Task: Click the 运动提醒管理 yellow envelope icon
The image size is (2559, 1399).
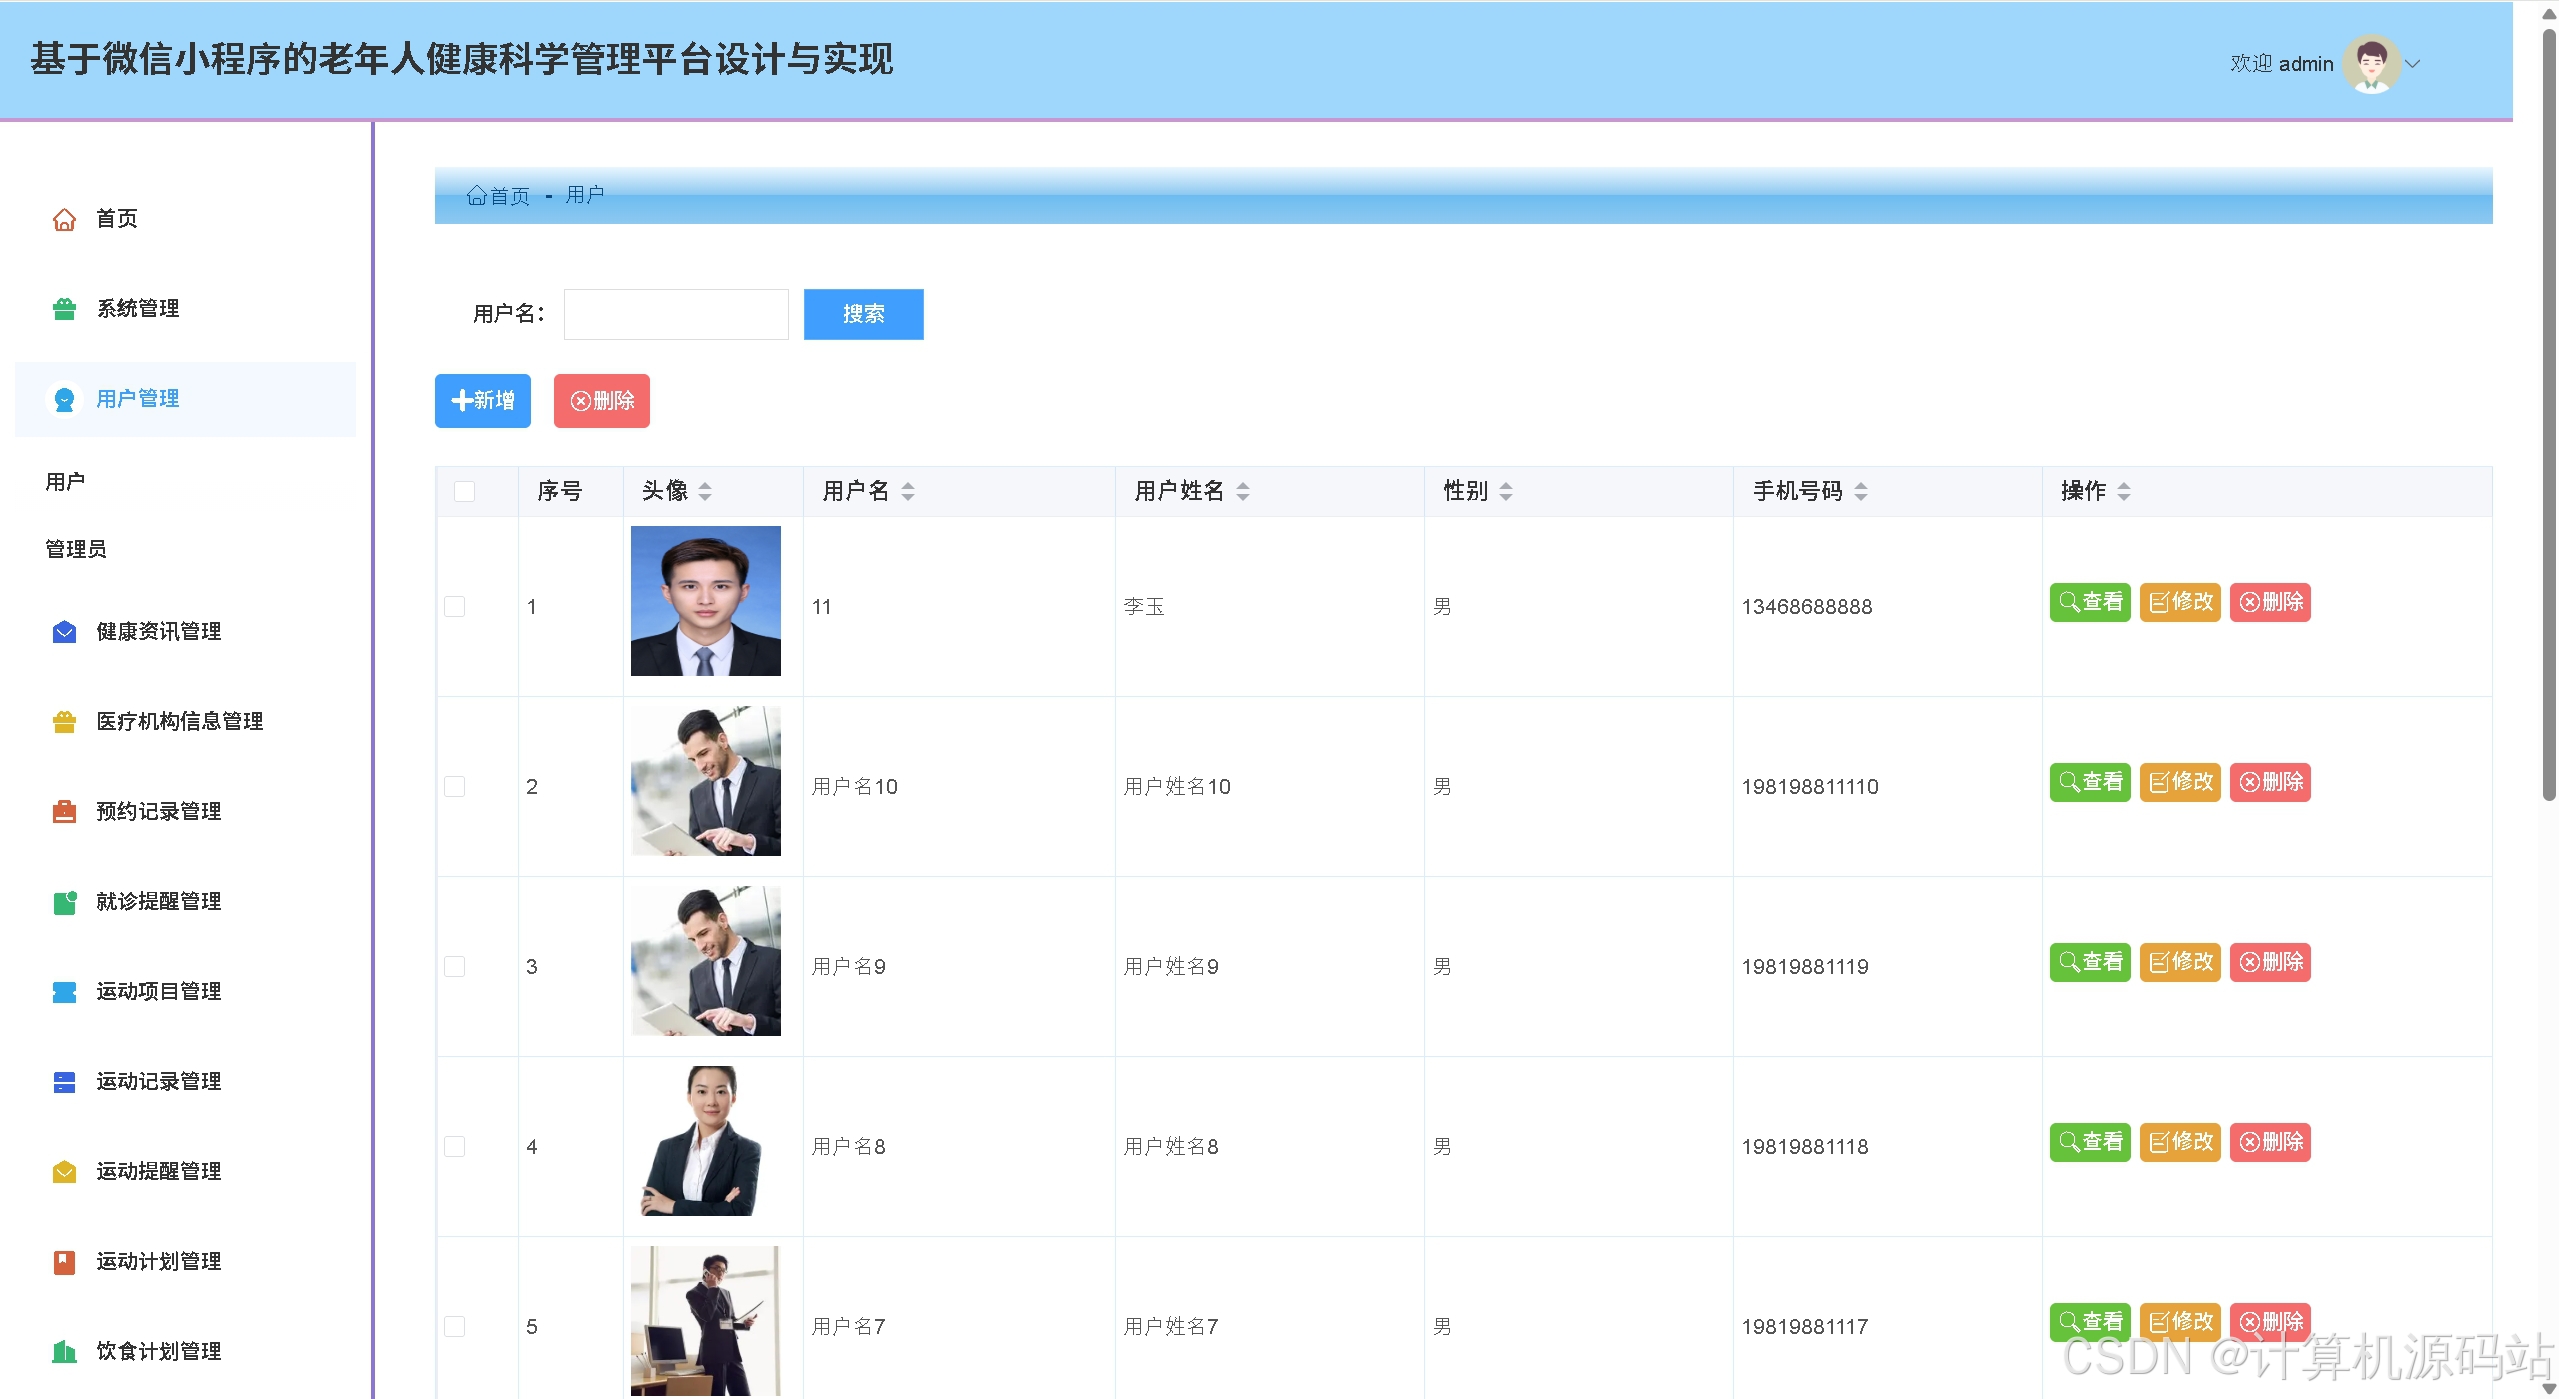Action: (x=64, y=1172)
